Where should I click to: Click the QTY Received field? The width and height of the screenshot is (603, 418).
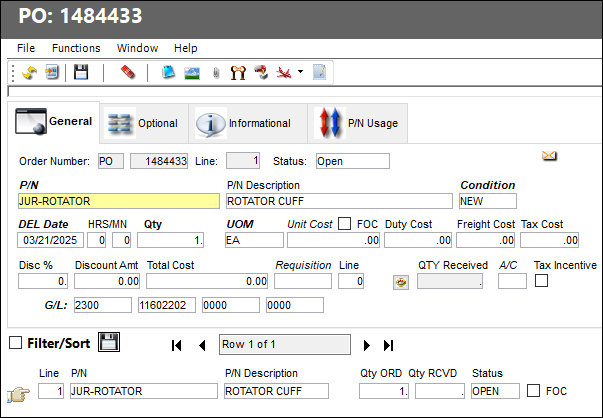[x=450, y=281]
